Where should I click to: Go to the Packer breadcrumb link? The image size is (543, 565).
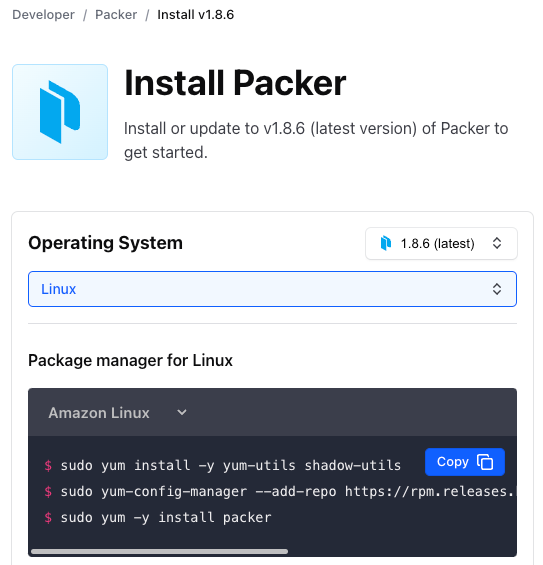[x=116, y=15]
